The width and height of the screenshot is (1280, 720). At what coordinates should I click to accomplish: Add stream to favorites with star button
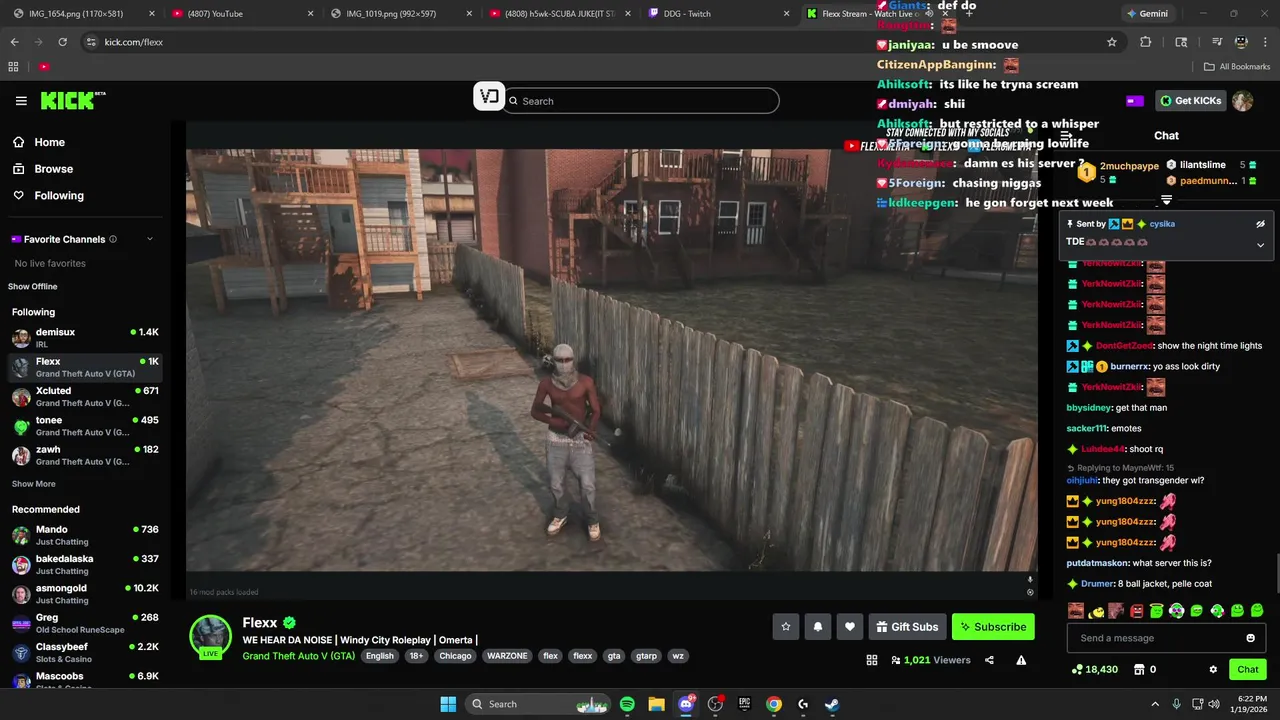(786, 627)
